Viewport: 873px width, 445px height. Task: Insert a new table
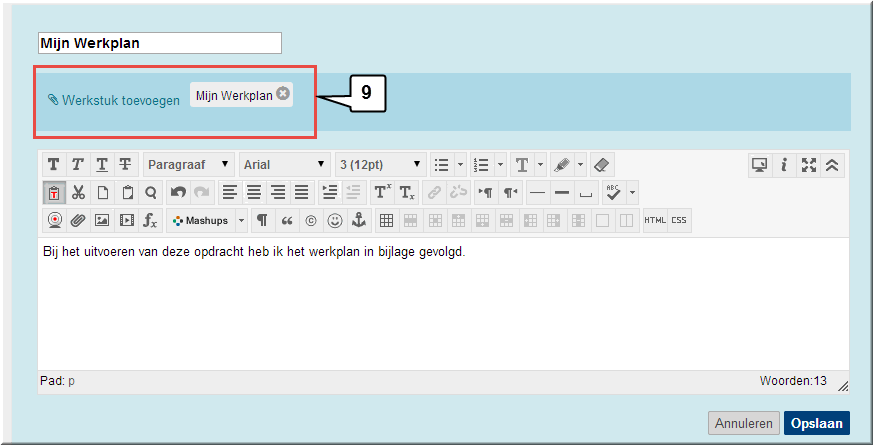tap(387, 221)
